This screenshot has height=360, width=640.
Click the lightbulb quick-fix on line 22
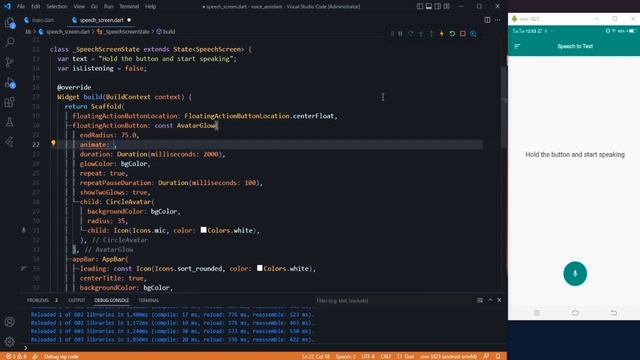pyautogui.click(x=53, y=143)
